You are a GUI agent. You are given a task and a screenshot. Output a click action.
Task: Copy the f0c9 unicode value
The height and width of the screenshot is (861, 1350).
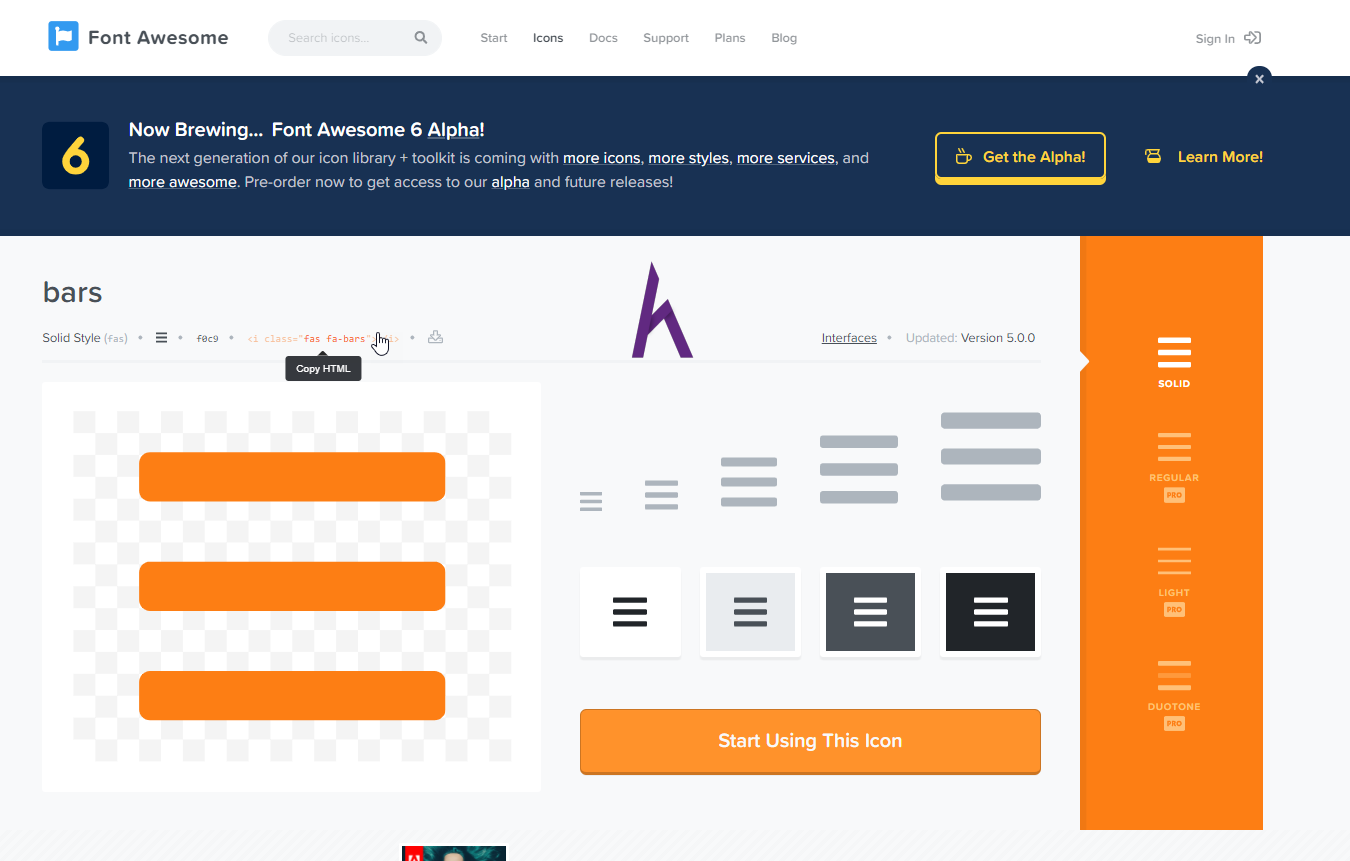[x=207, y=339]
